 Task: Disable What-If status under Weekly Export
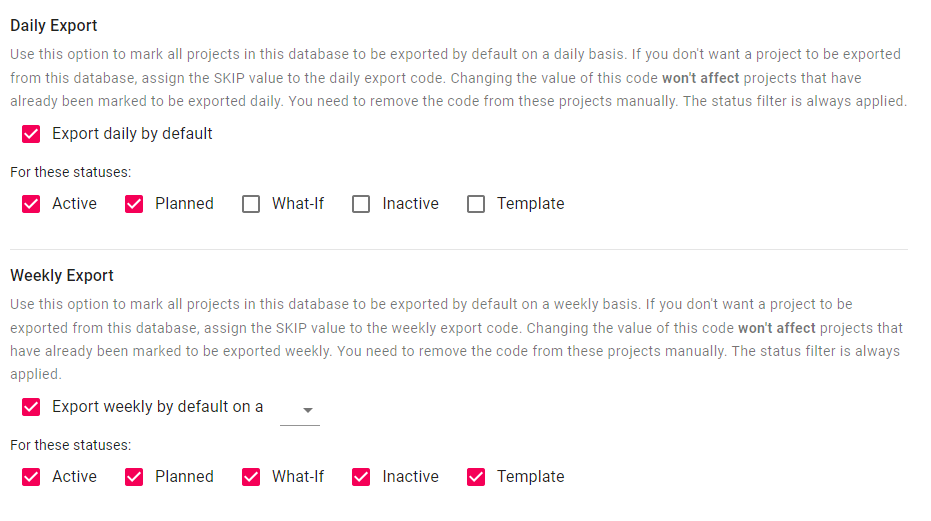point(251,477)
